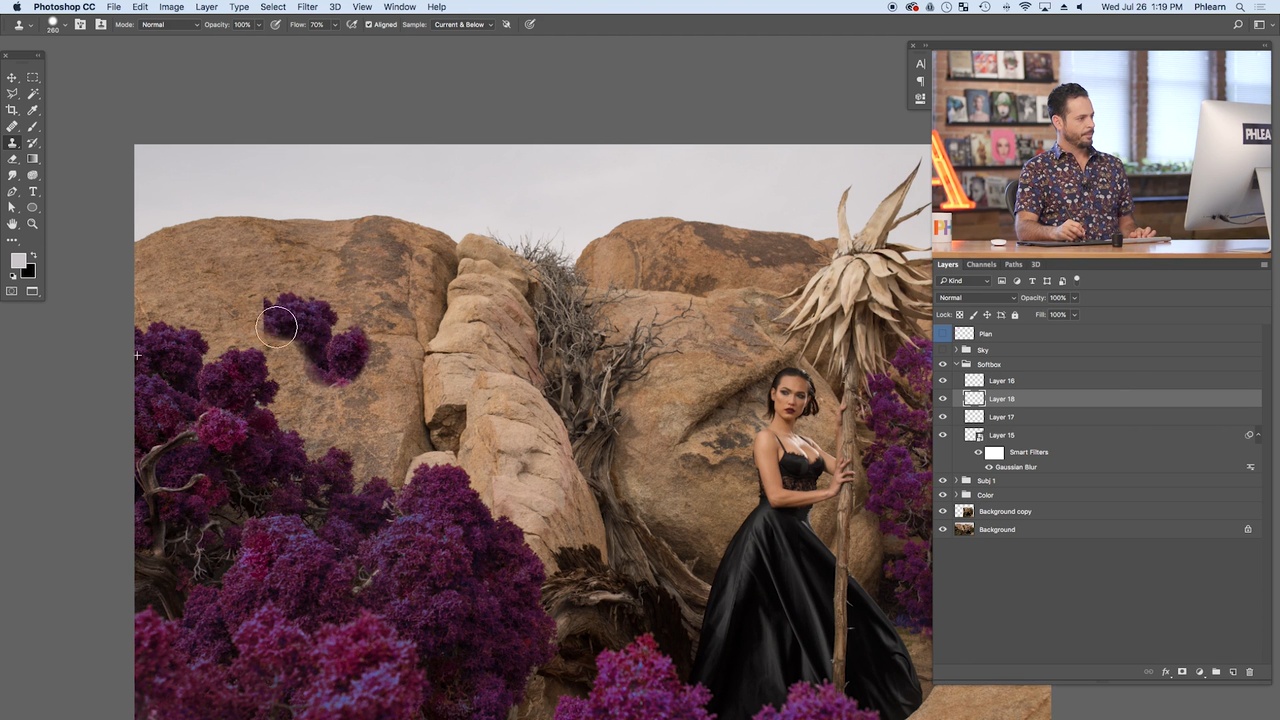Change screen mode in the toolbar
Viewport: 1280px width, 720px height.
[32, 291]
